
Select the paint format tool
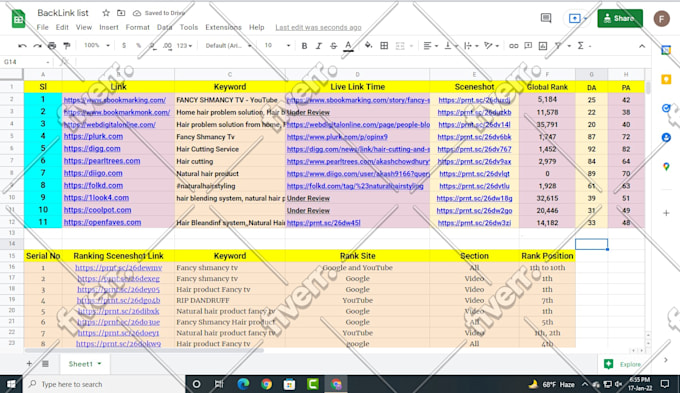pos(67,46)
